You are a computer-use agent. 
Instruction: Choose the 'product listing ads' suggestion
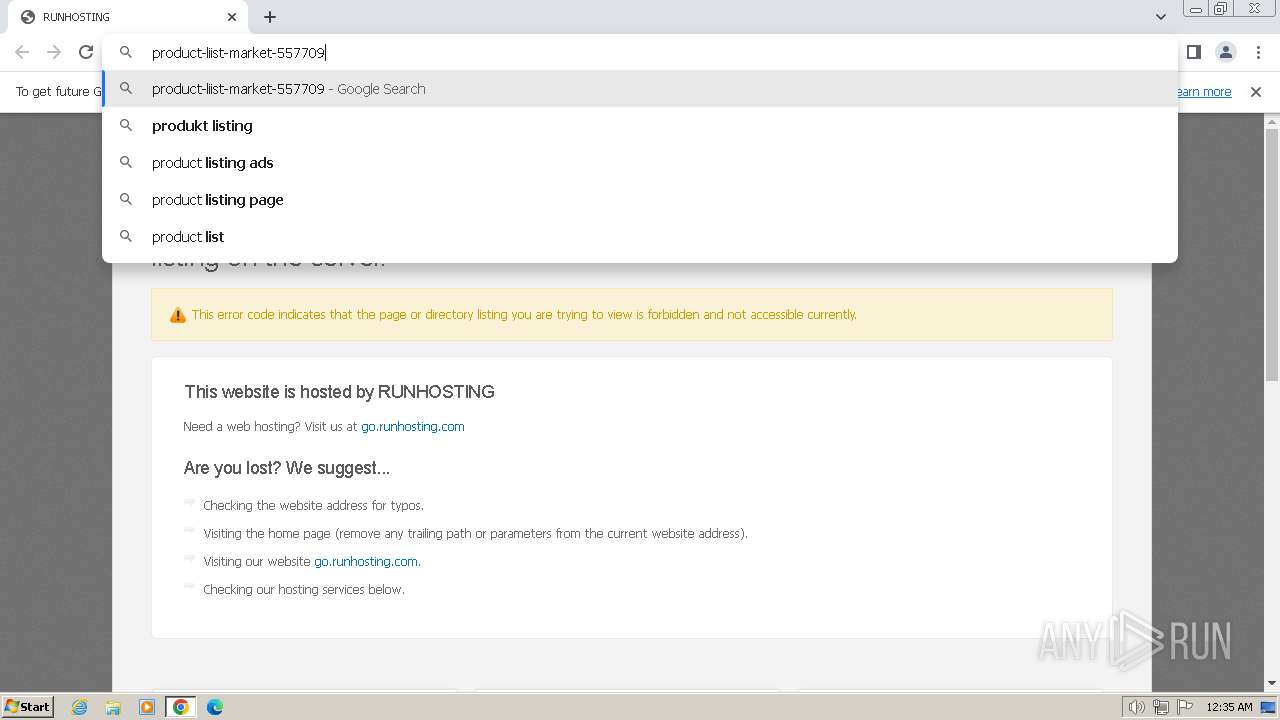[x=640, y=163]
